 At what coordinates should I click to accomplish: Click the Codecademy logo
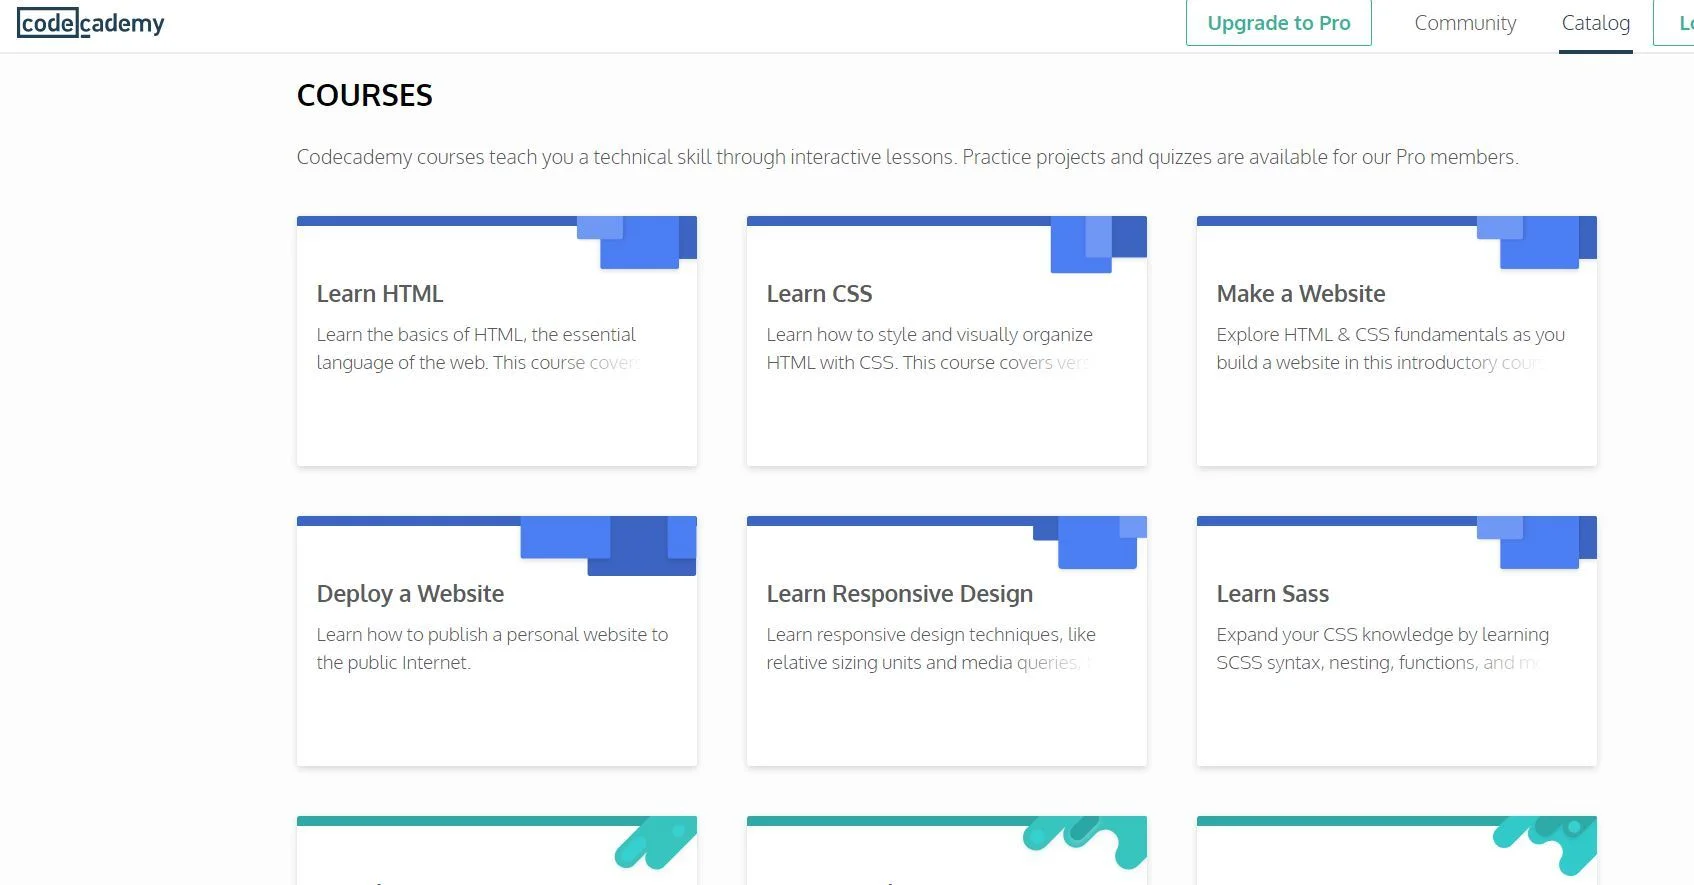91,23
